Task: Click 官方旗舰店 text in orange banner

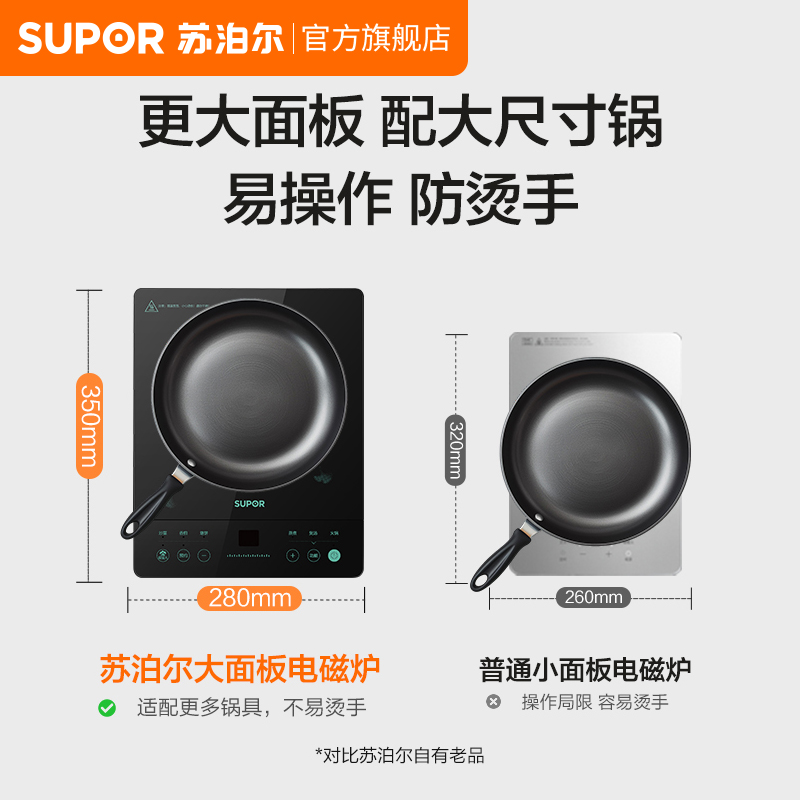Action: [377, 38]
